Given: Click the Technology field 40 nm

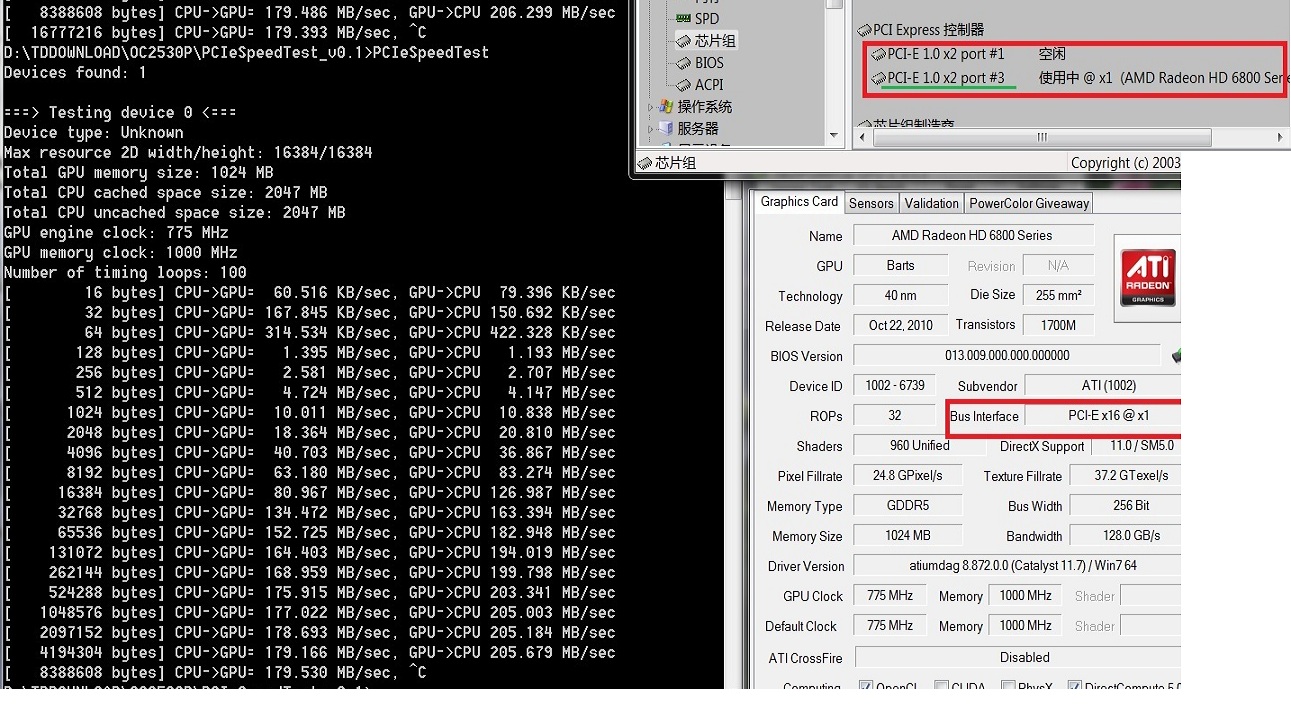Looking at the screenshot, I should click(x=900, y=295).
